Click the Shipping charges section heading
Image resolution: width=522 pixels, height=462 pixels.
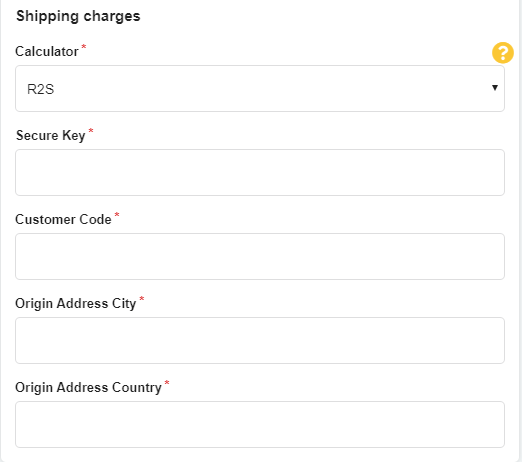tap(78, 16)
